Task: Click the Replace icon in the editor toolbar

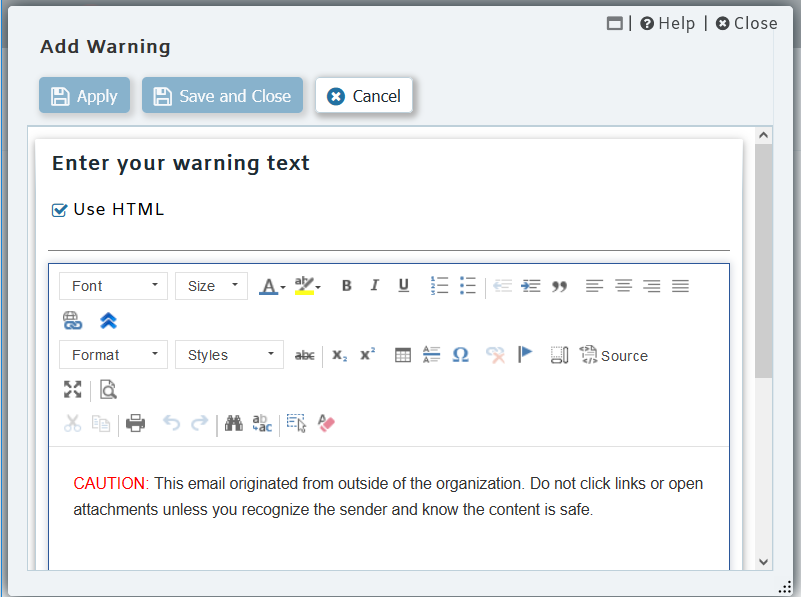Action: click(261, 423)
